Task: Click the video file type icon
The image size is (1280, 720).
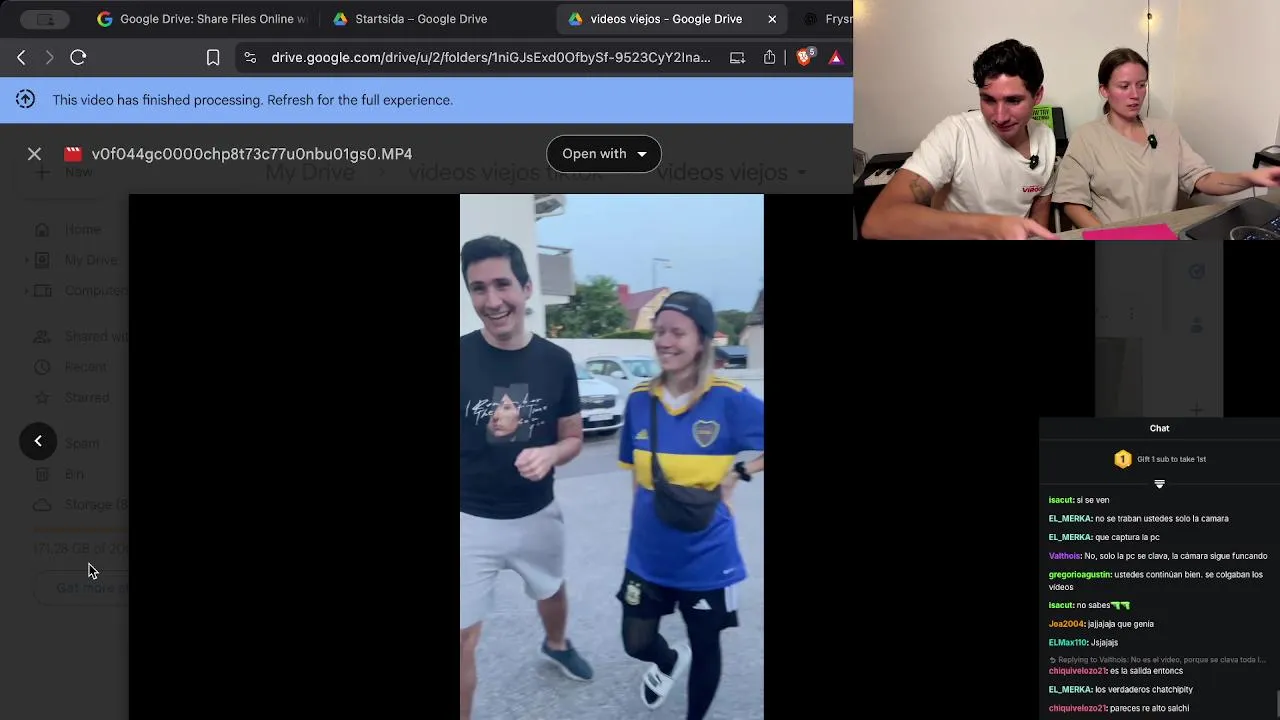Action: click(x=73, y=154)
